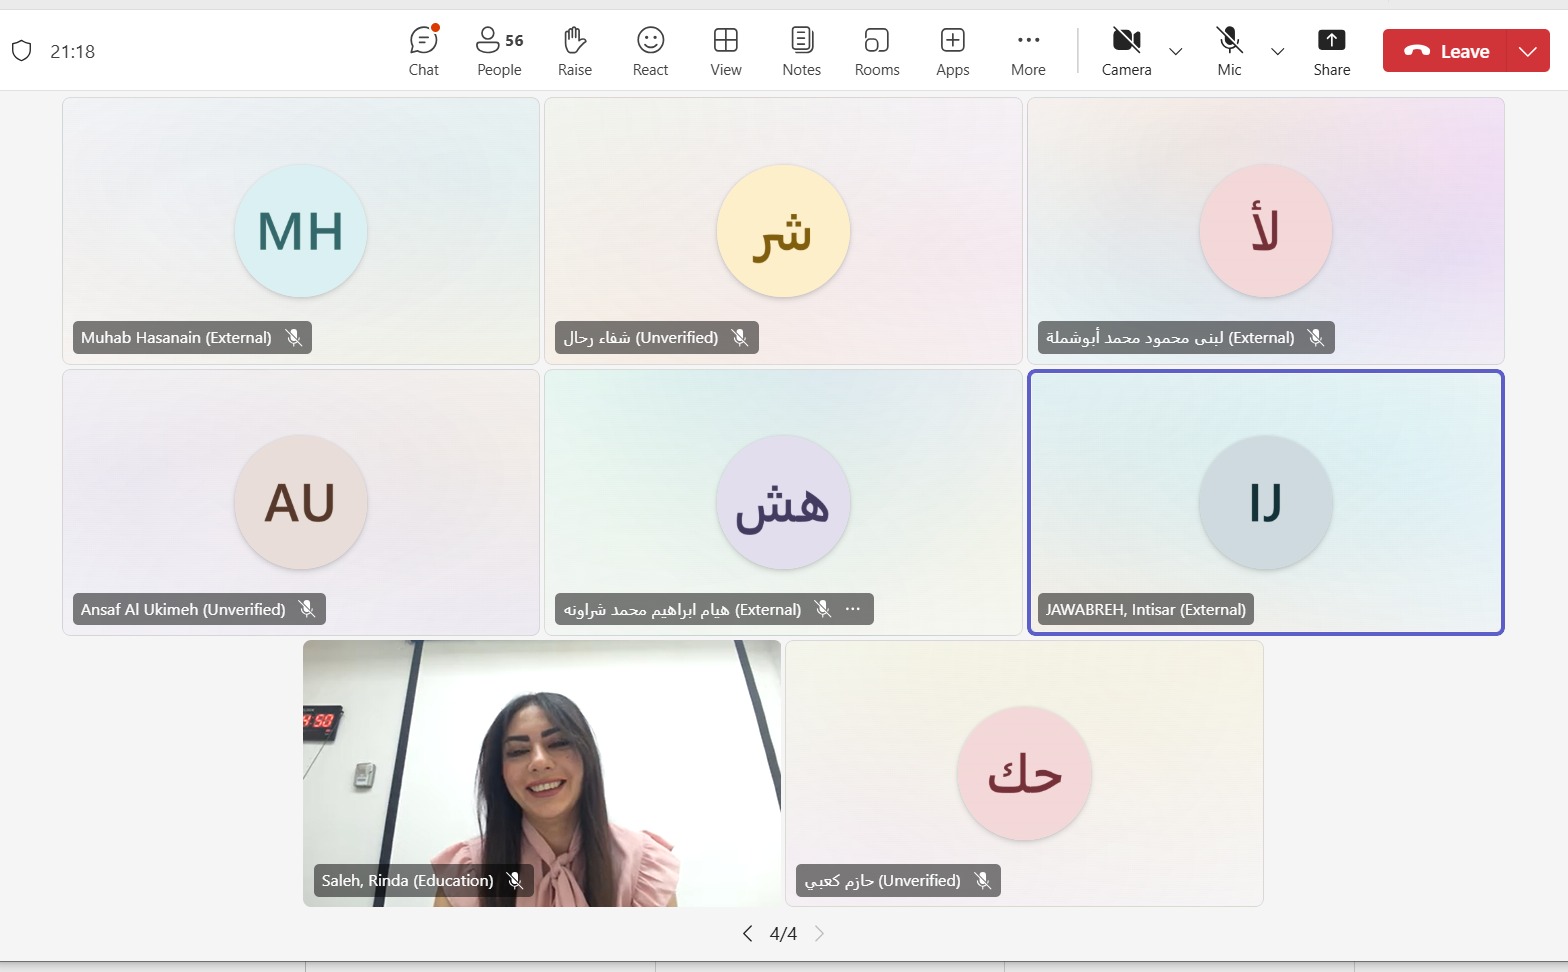Turn on the Camera

coord(1127,51)
